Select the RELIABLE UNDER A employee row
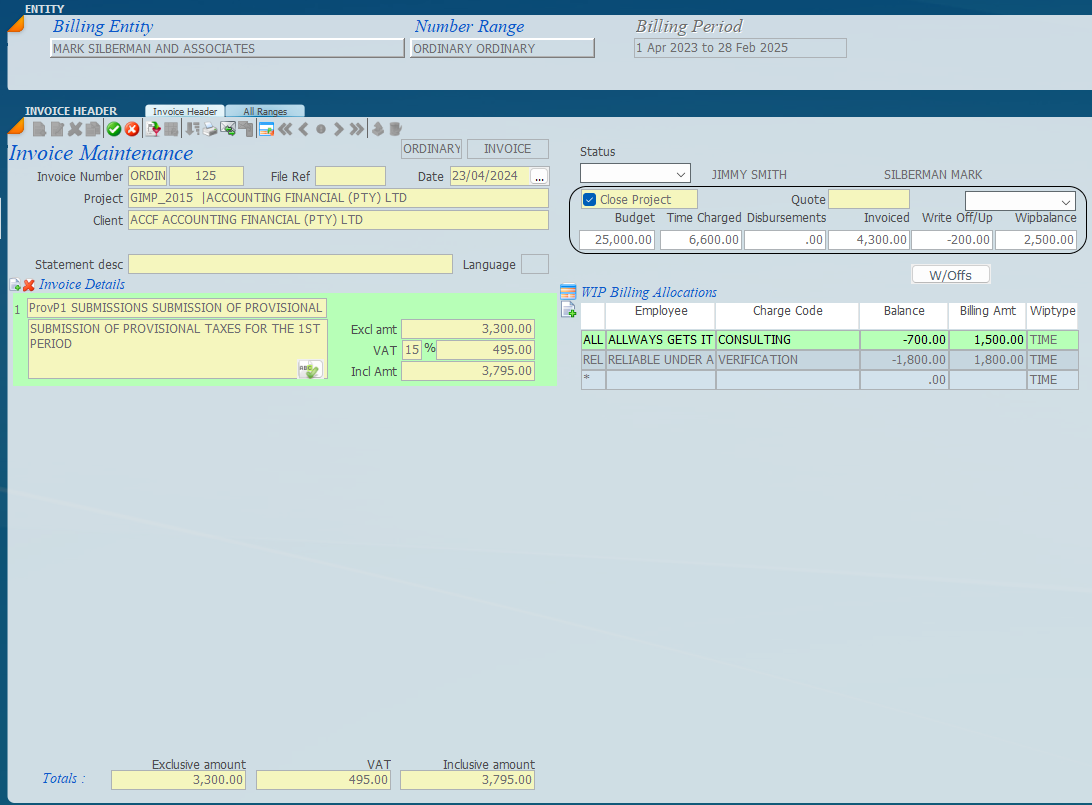 click(x=660, y=360)
